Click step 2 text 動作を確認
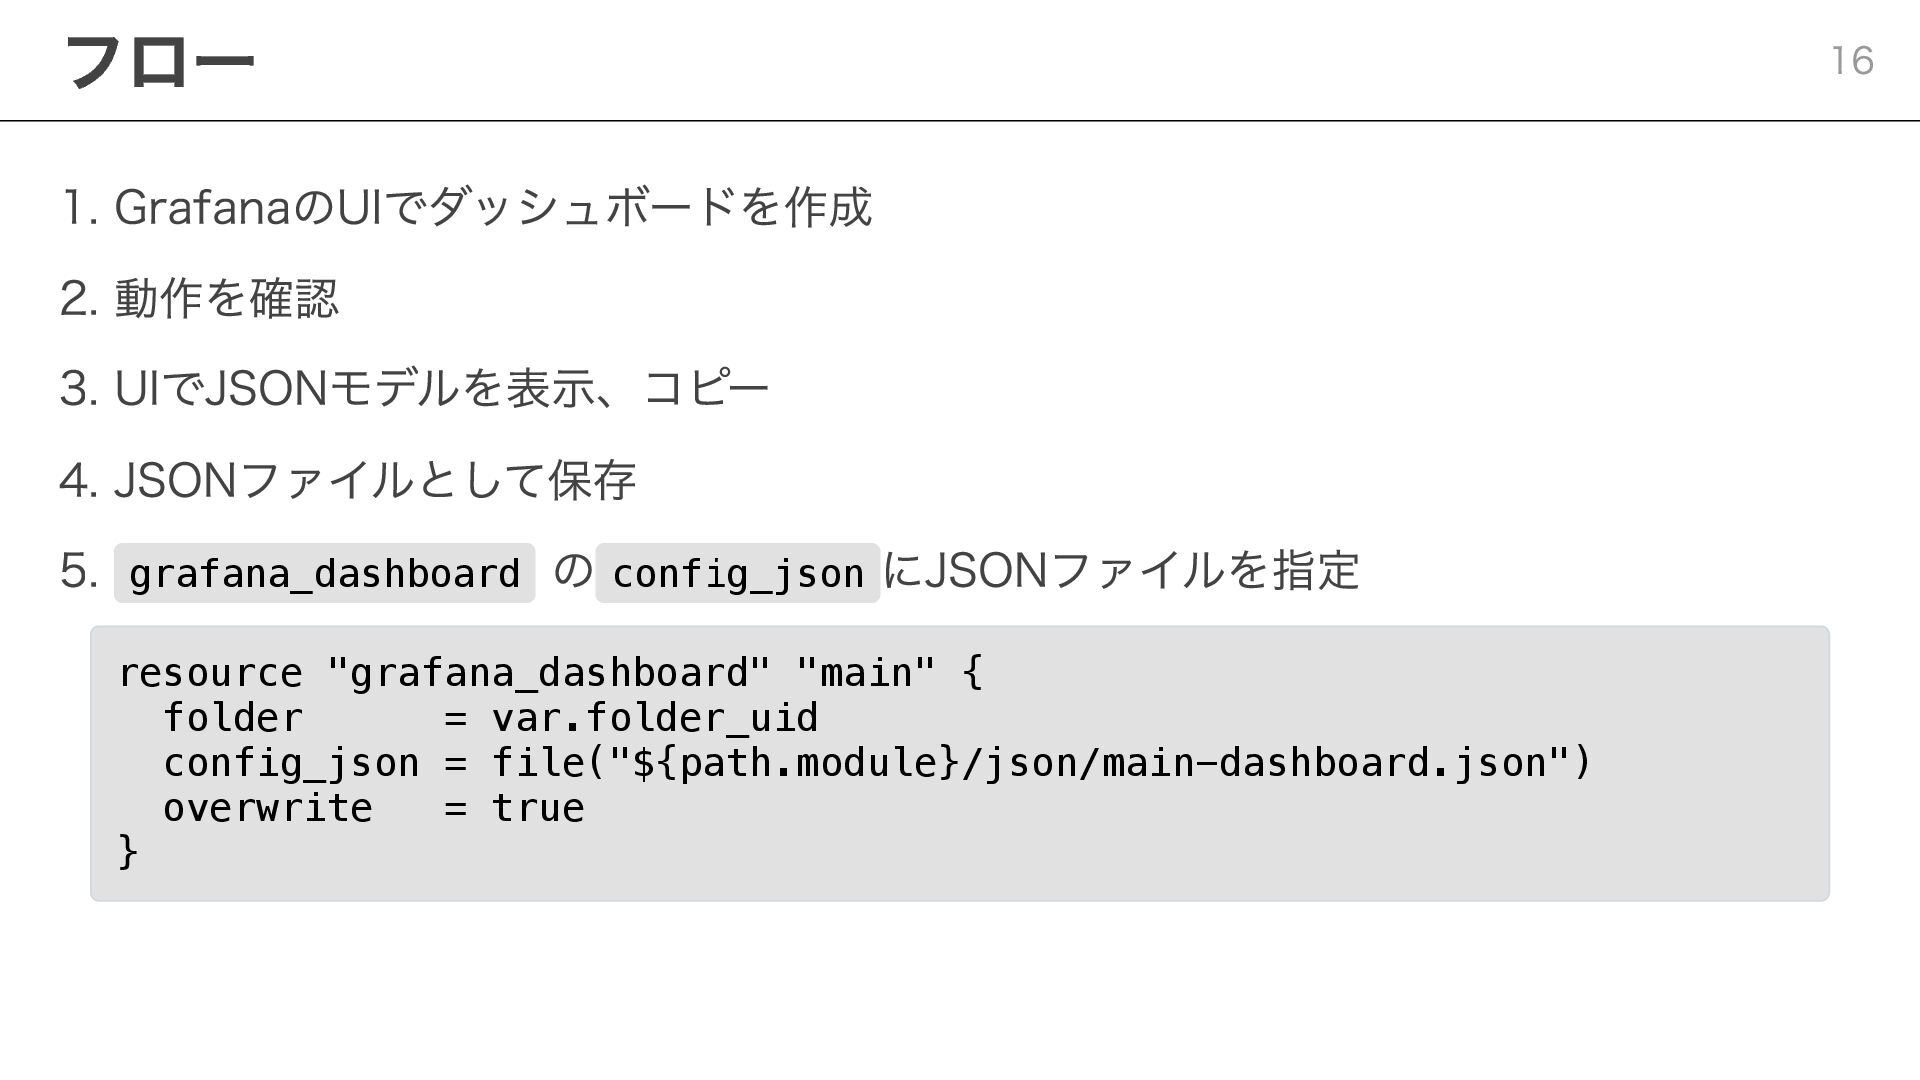Image resolution: width=1920 pixels, height=1080 pixels. [227, 299]
